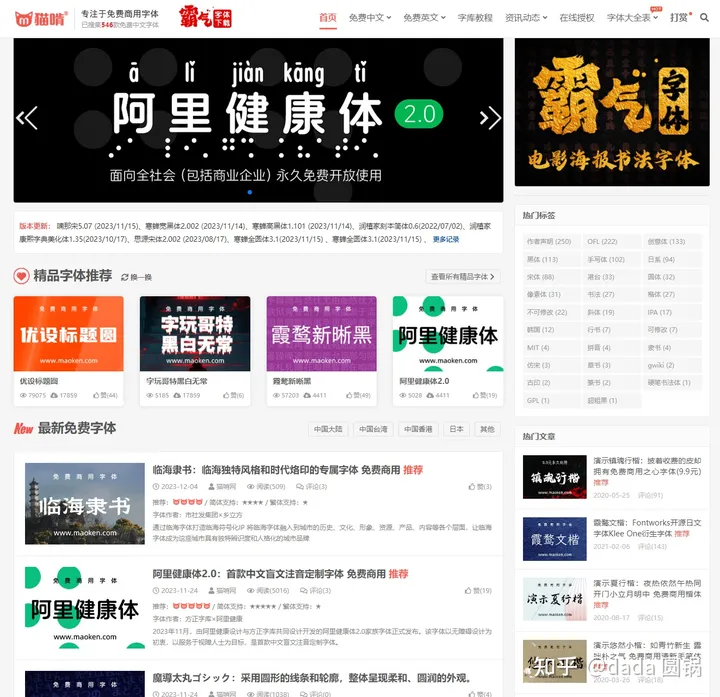This screenshot has height=697, width=720.
Task: Filter latest fonts by 日本
Action: click(x=456, y=429)
